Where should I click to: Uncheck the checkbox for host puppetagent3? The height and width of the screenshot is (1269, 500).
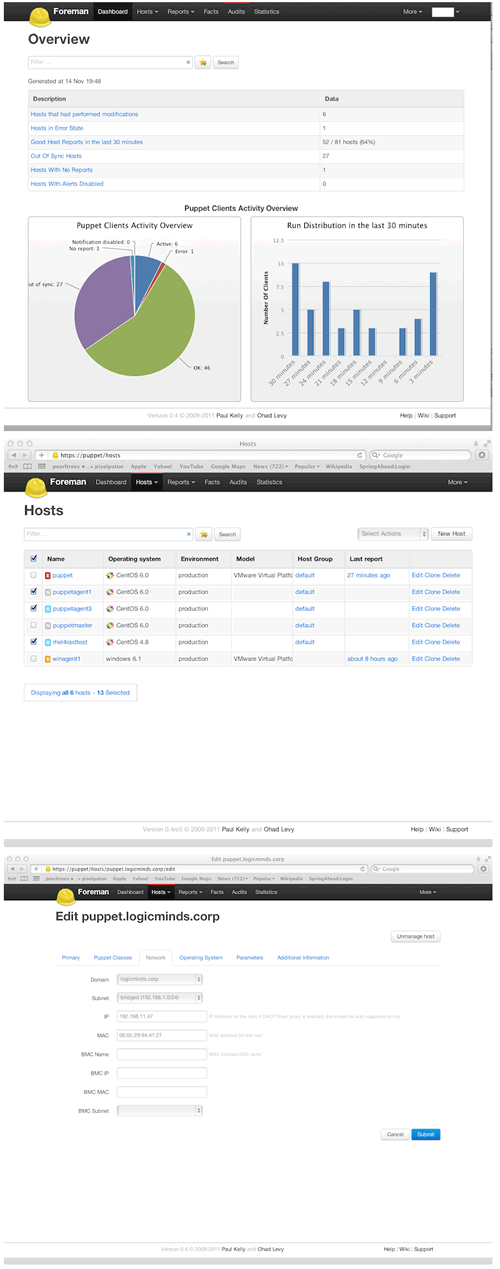click(x=34, y=609)
